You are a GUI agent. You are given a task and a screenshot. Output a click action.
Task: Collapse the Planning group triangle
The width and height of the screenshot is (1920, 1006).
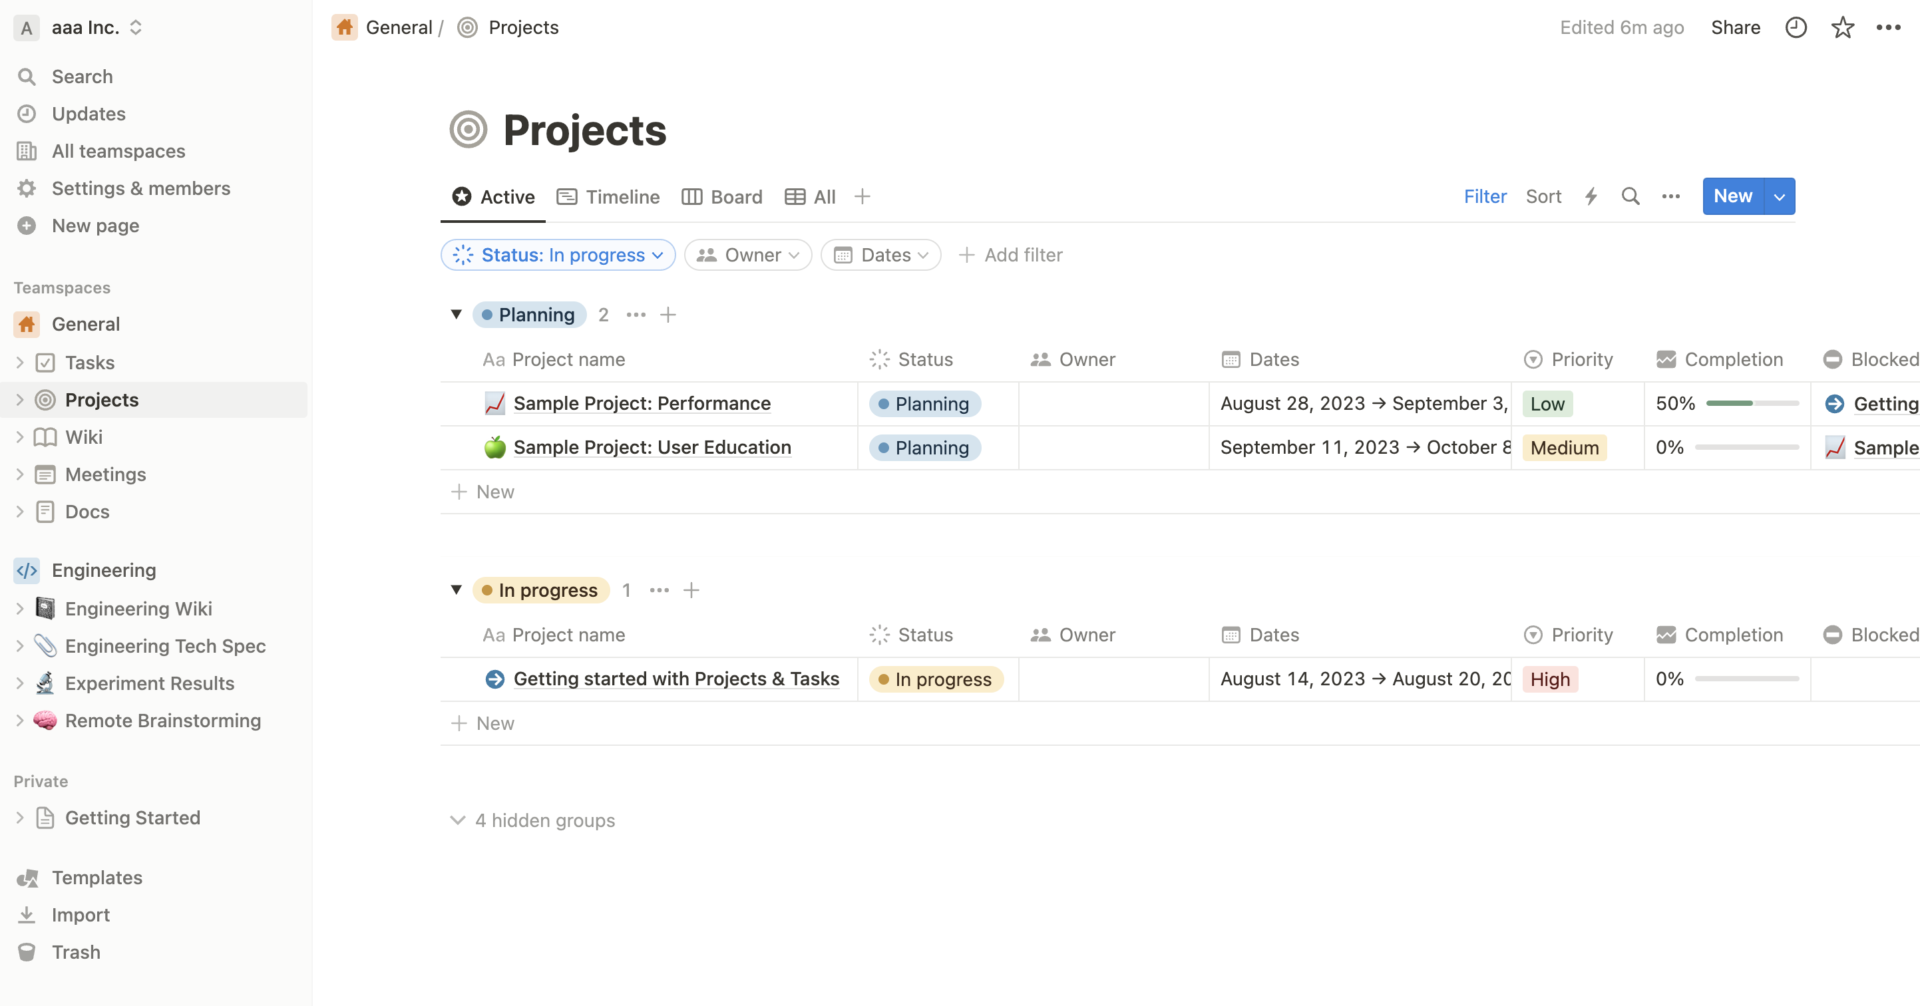click(456, 314)
